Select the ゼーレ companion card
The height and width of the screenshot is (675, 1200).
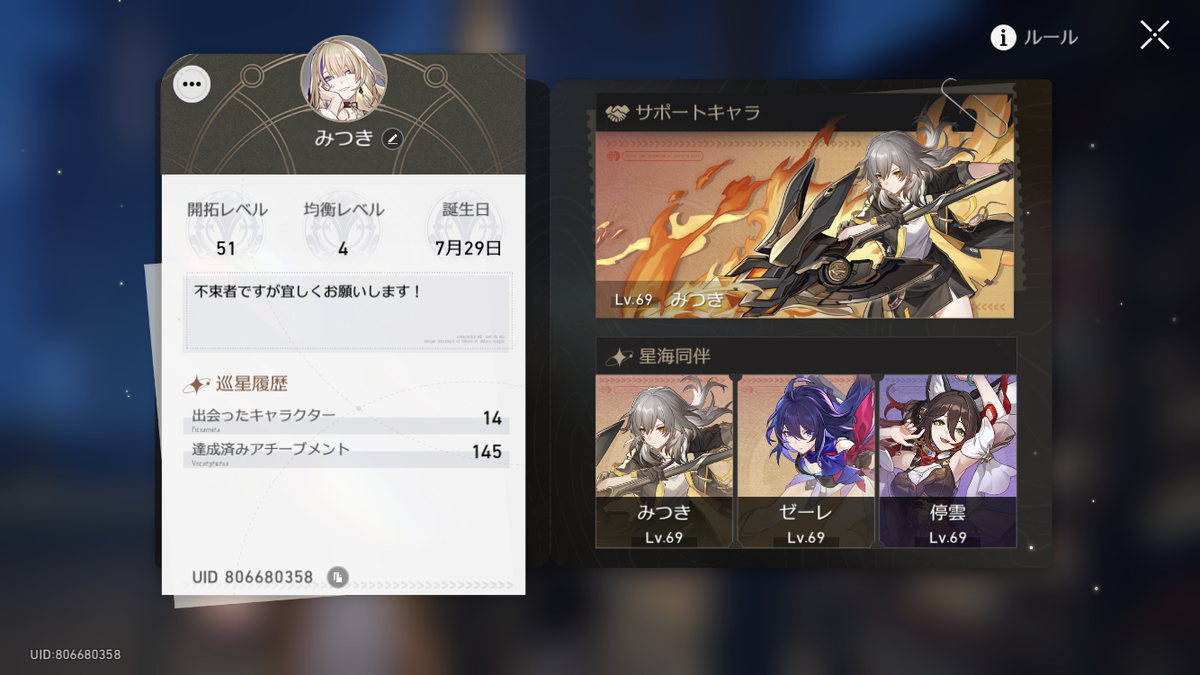(806, 461)
